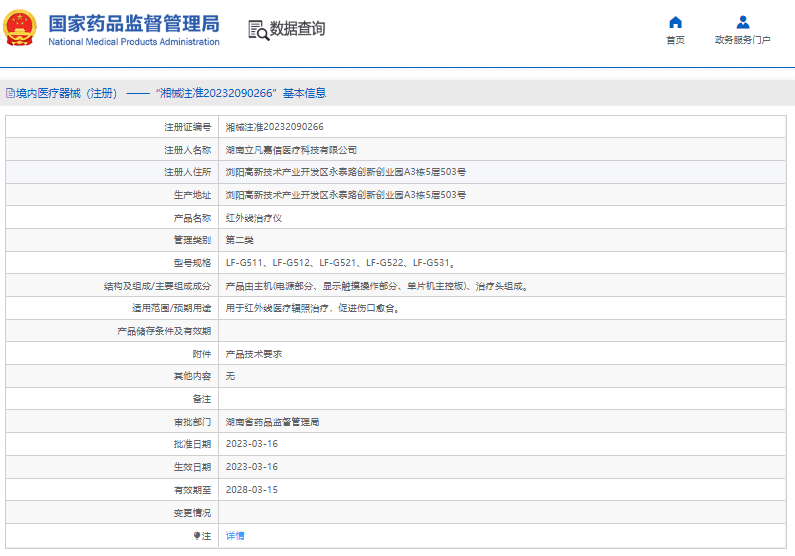Click the 型号规格 row label
The width and height of the screenshot is (795, 556).
click(192, 263)
